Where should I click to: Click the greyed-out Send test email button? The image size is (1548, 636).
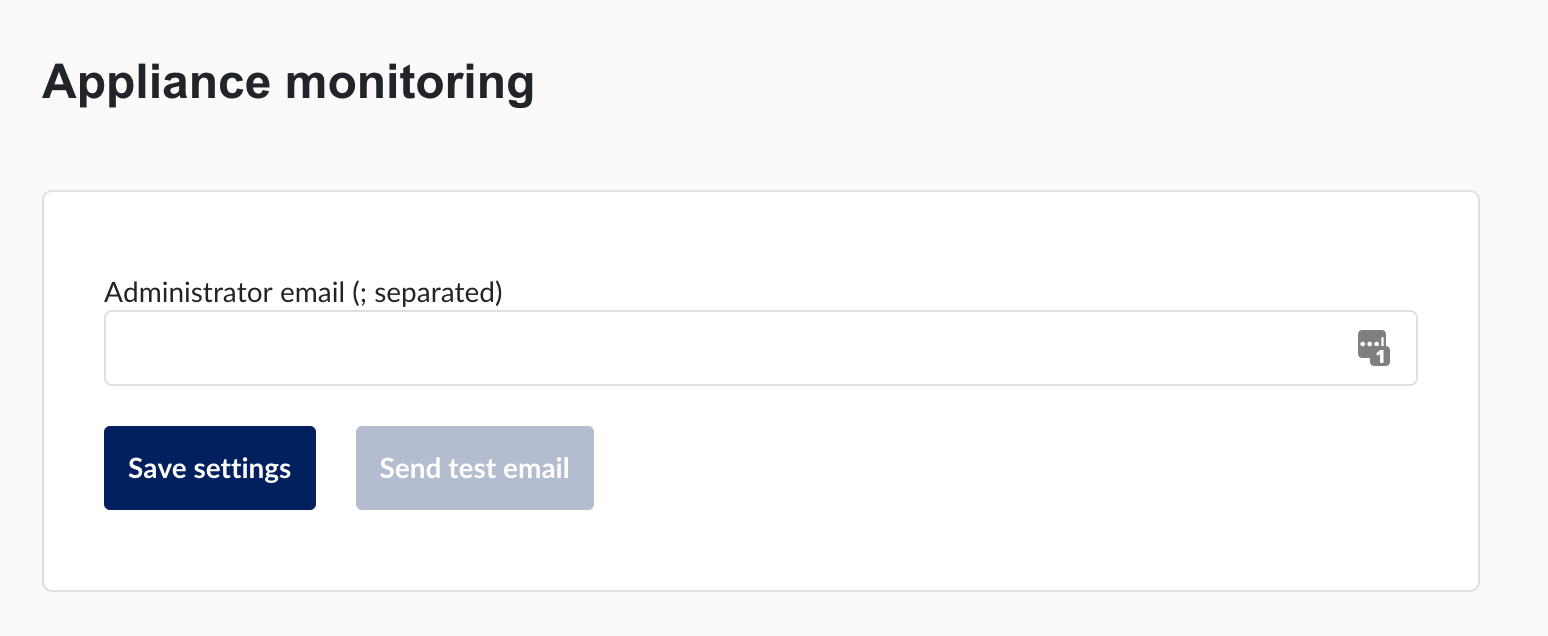(475, 468)
